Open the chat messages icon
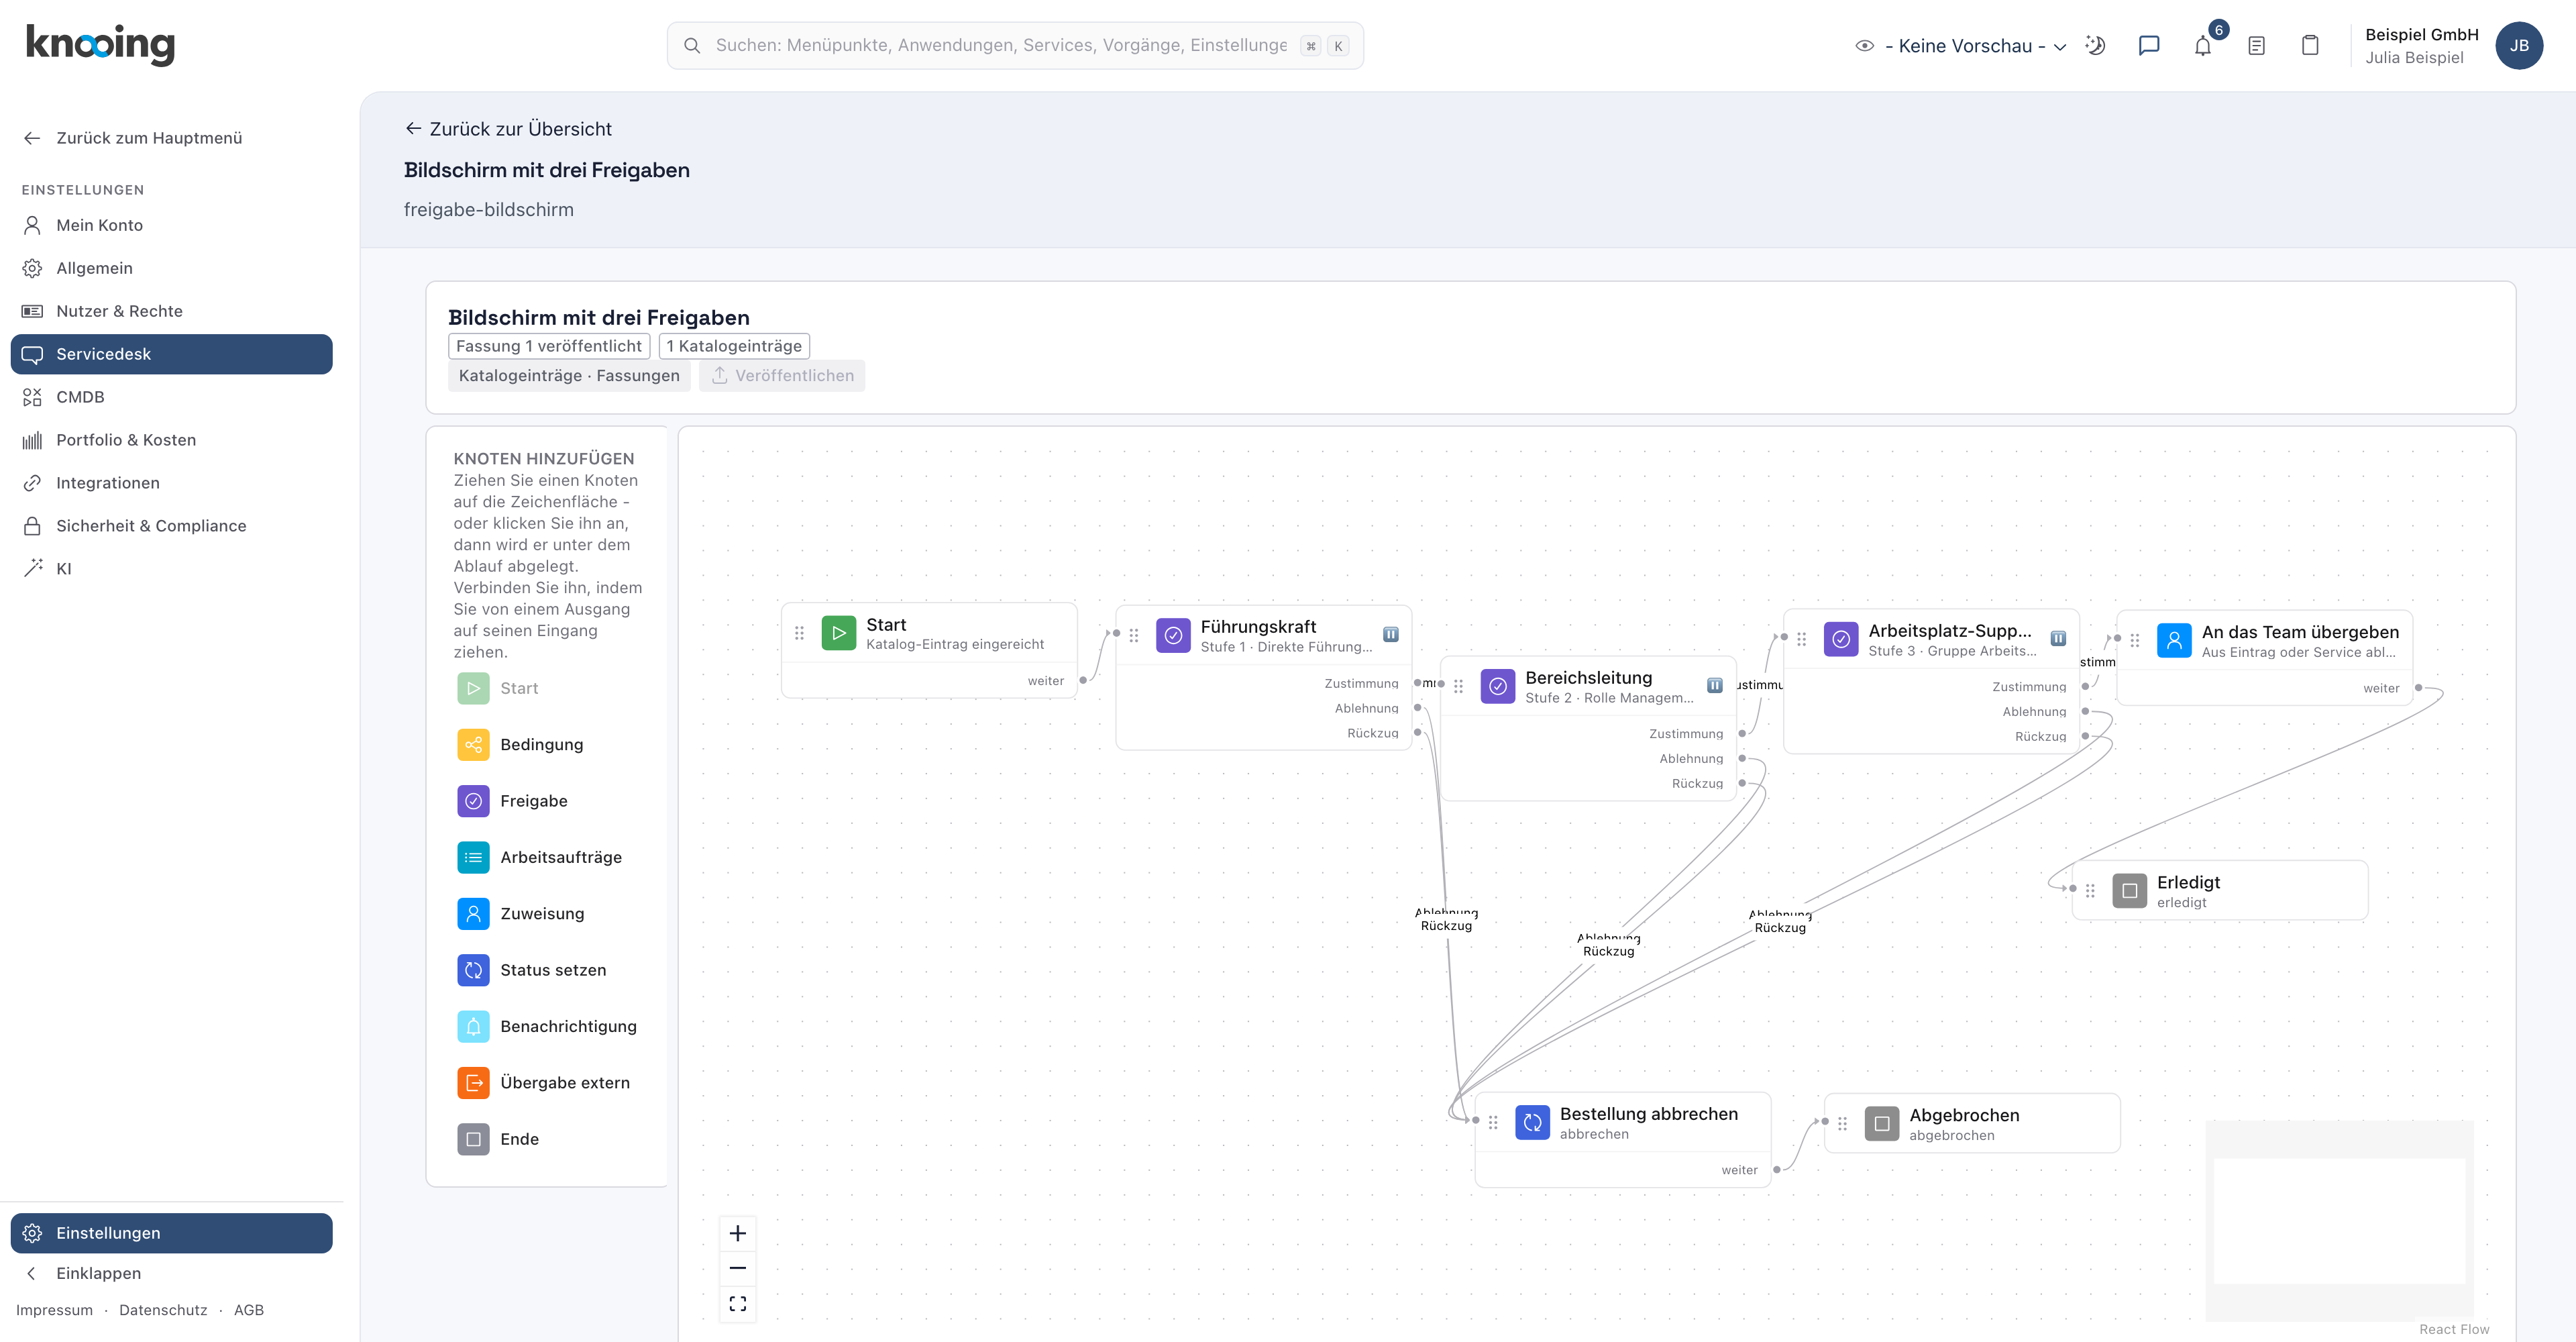2576x1342 pixels. [x=2149, y=46]
